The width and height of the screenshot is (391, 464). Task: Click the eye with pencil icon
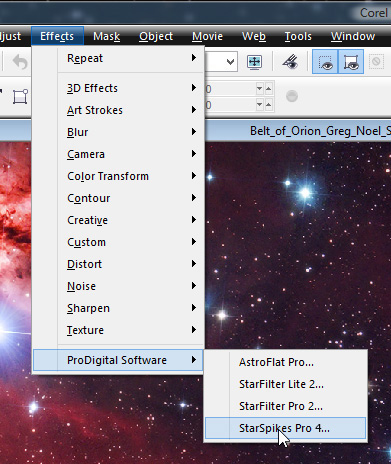coord(289,62)
